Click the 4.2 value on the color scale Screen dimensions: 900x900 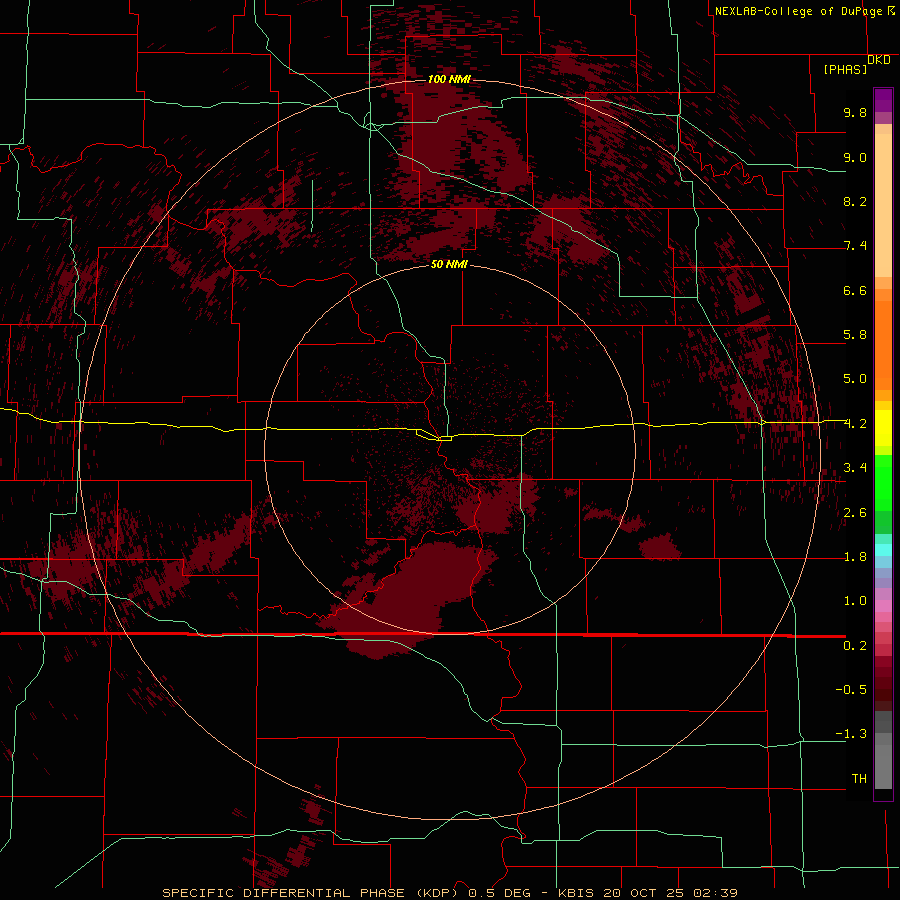855,424
